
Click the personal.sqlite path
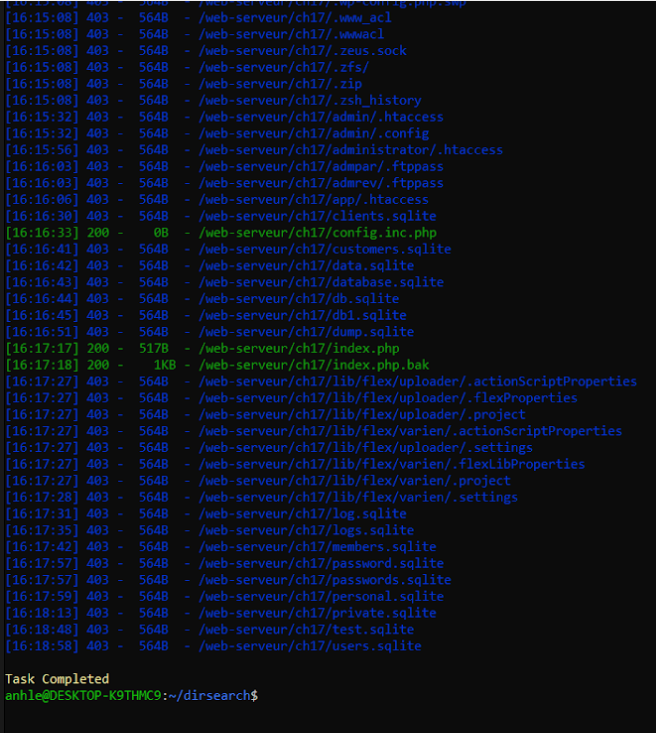click(321, 596)
